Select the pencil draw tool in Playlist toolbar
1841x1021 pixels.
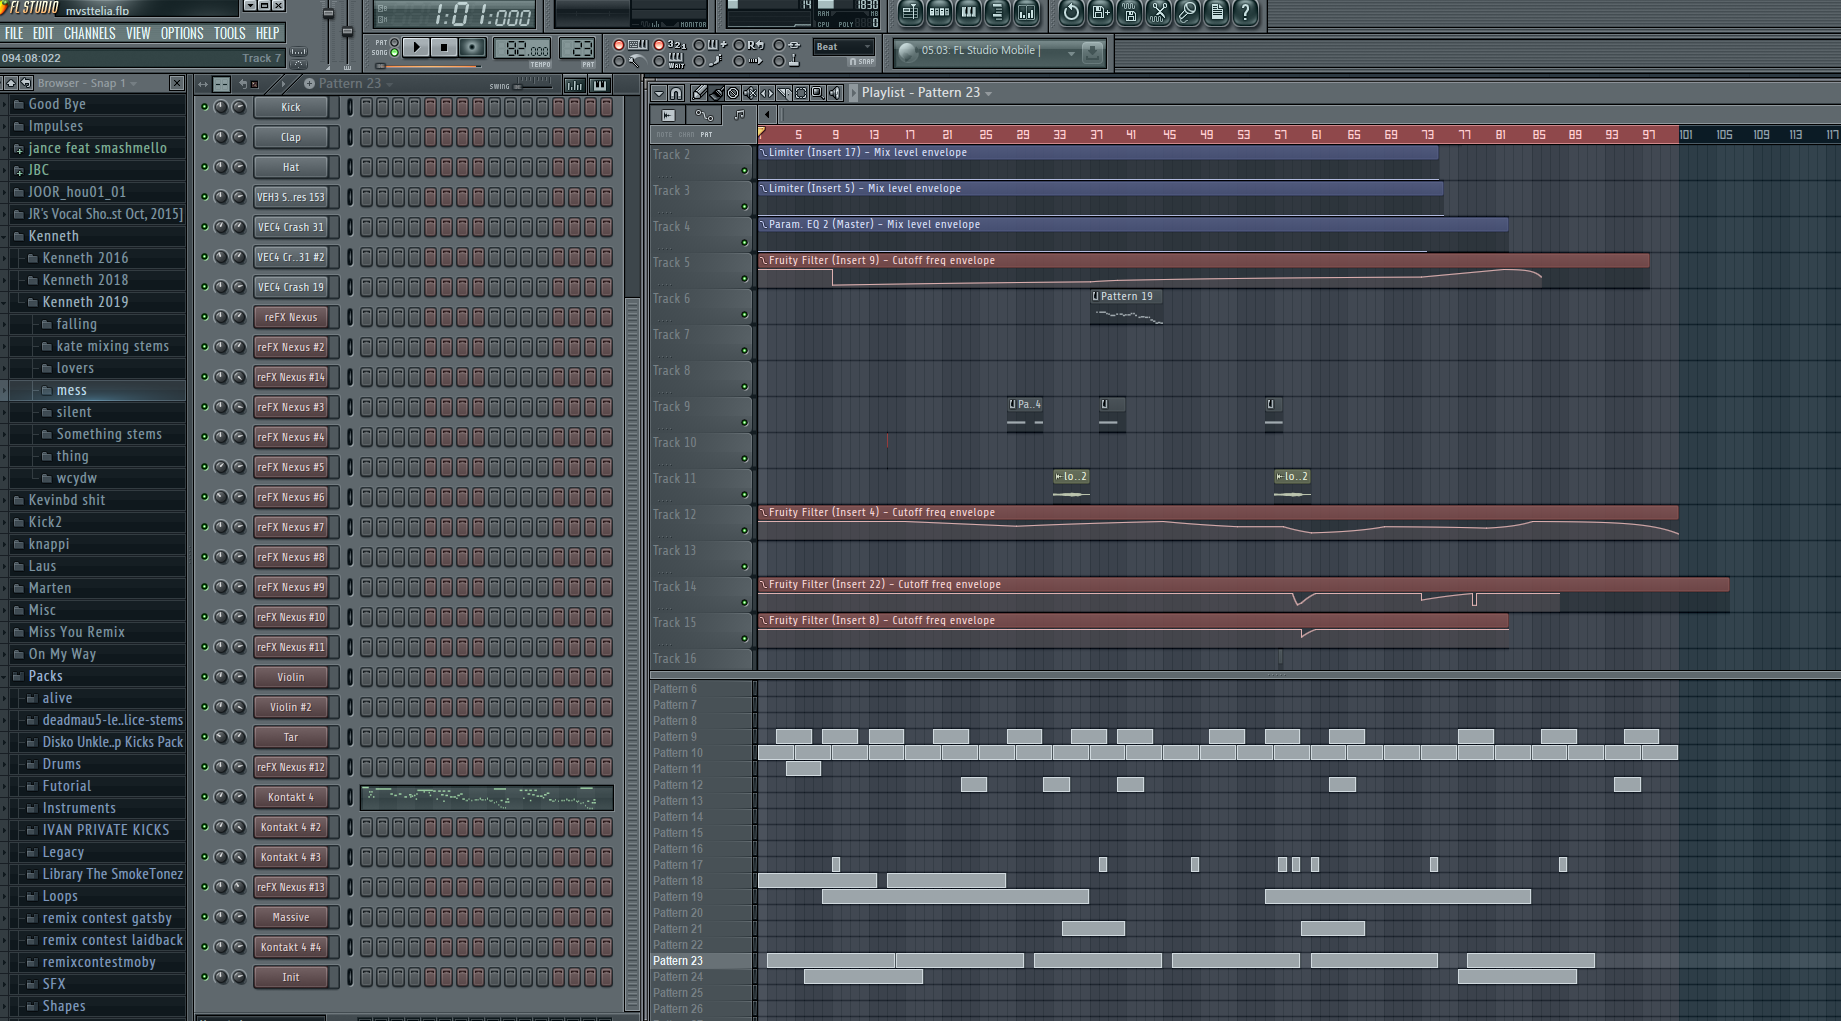click(x=699, y=93)
